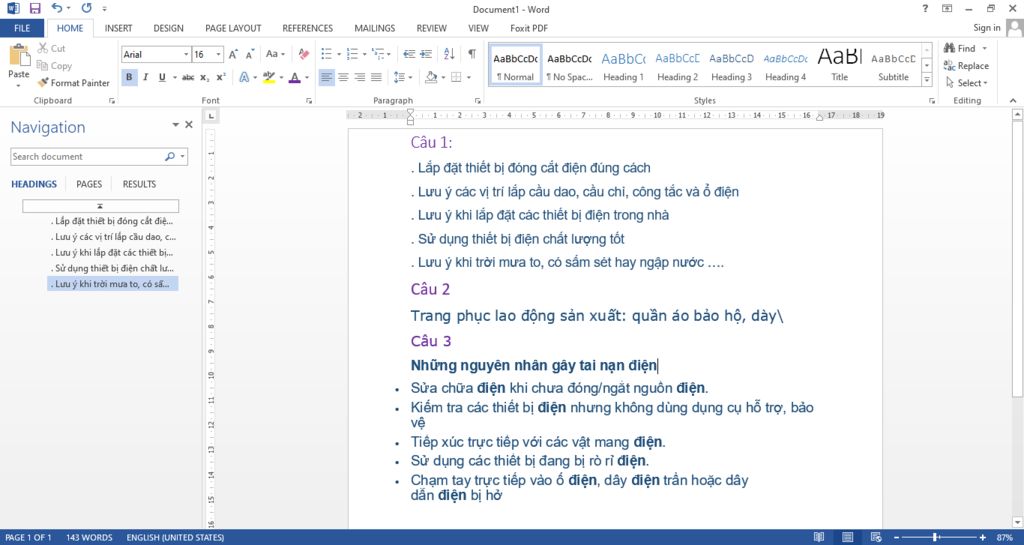This screenshot has height=545, width=1024.
Task: Switch to the PAGE LAYOUT tab
Action: click(x=233, y=28)
